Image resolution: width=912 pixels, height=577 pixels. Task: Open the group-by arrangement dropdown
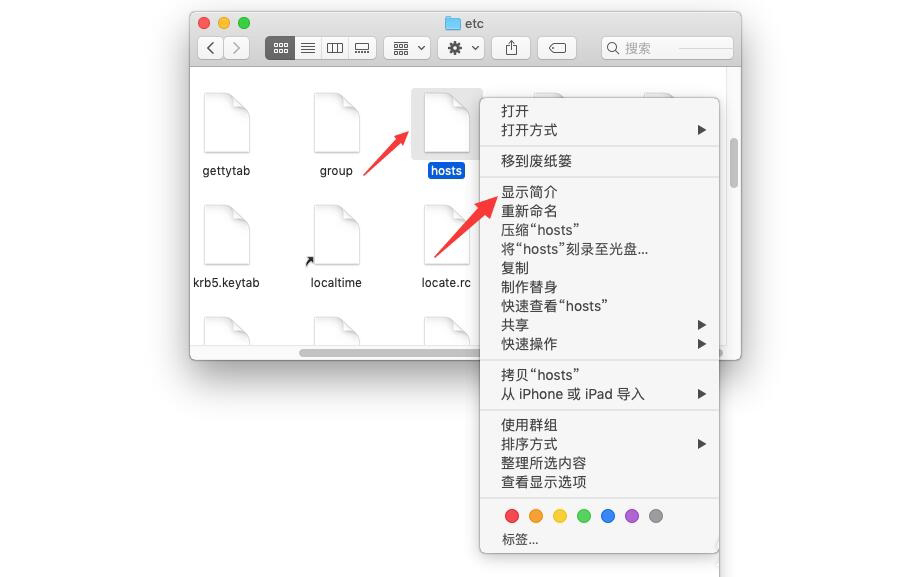(407, 48)
